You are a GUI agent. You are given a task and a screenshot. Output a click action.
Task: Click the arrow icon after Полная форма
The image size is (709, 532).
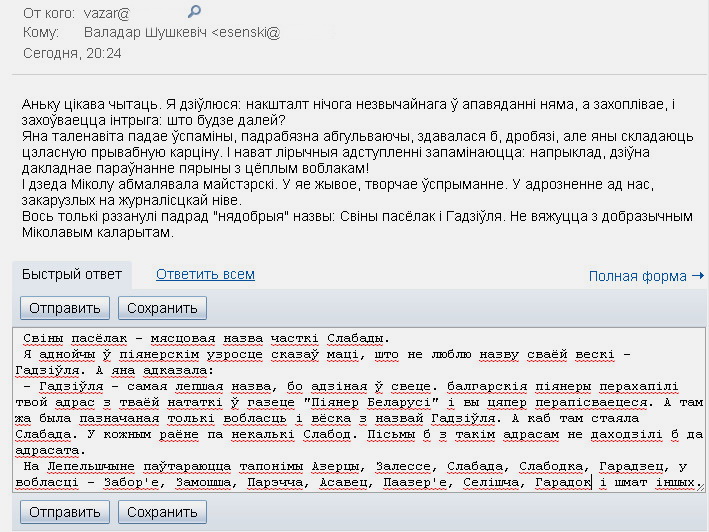(696, 276)
